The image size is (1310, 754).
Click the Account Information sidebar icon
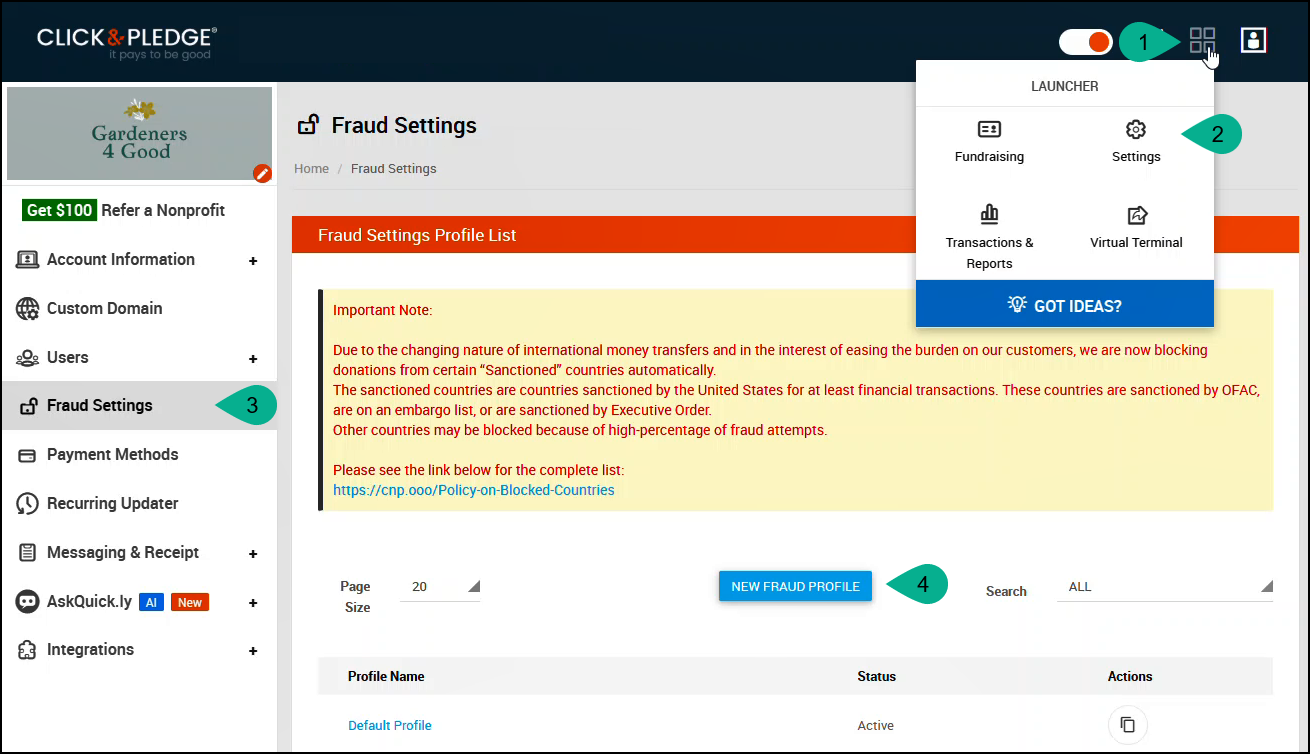28,260
